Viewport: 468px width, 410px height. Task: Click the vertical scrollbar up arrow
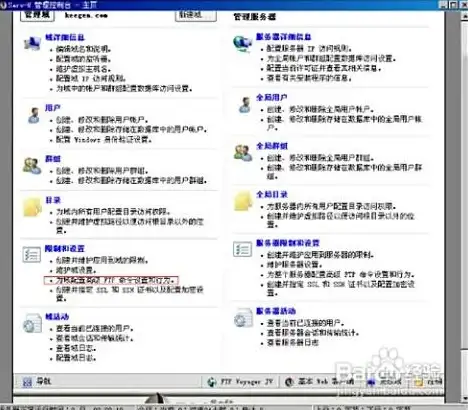[x=464, y=16]
